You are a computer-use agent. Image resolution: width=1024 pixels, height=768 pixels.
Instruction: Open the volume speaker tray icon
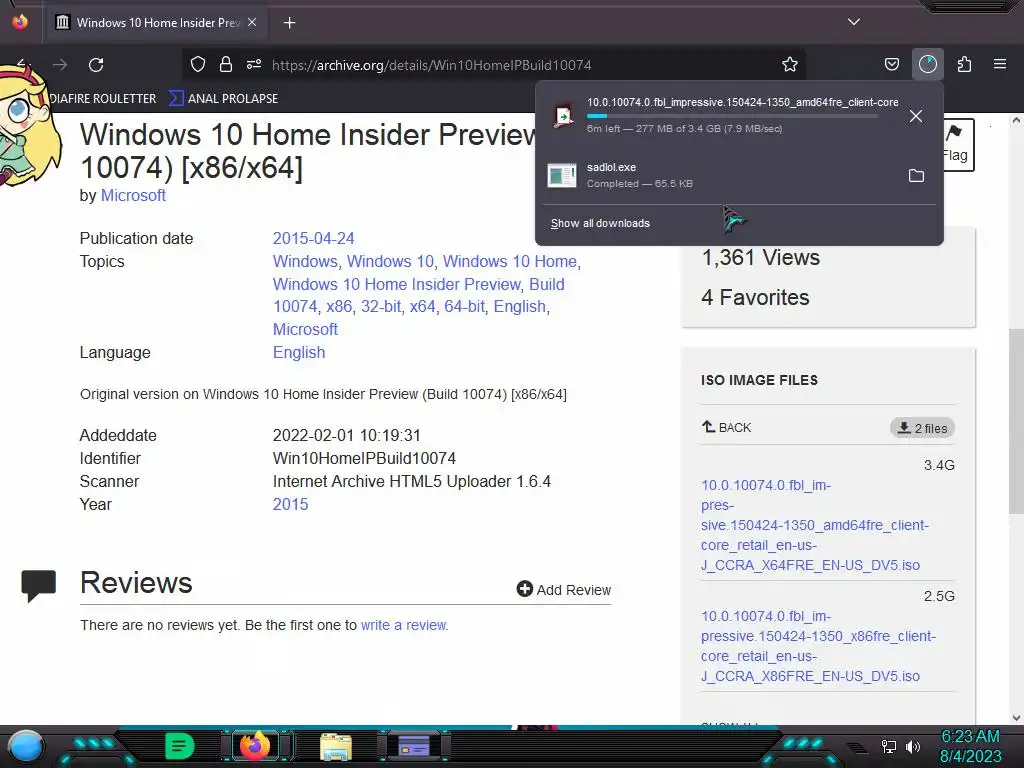click(913, 746)
